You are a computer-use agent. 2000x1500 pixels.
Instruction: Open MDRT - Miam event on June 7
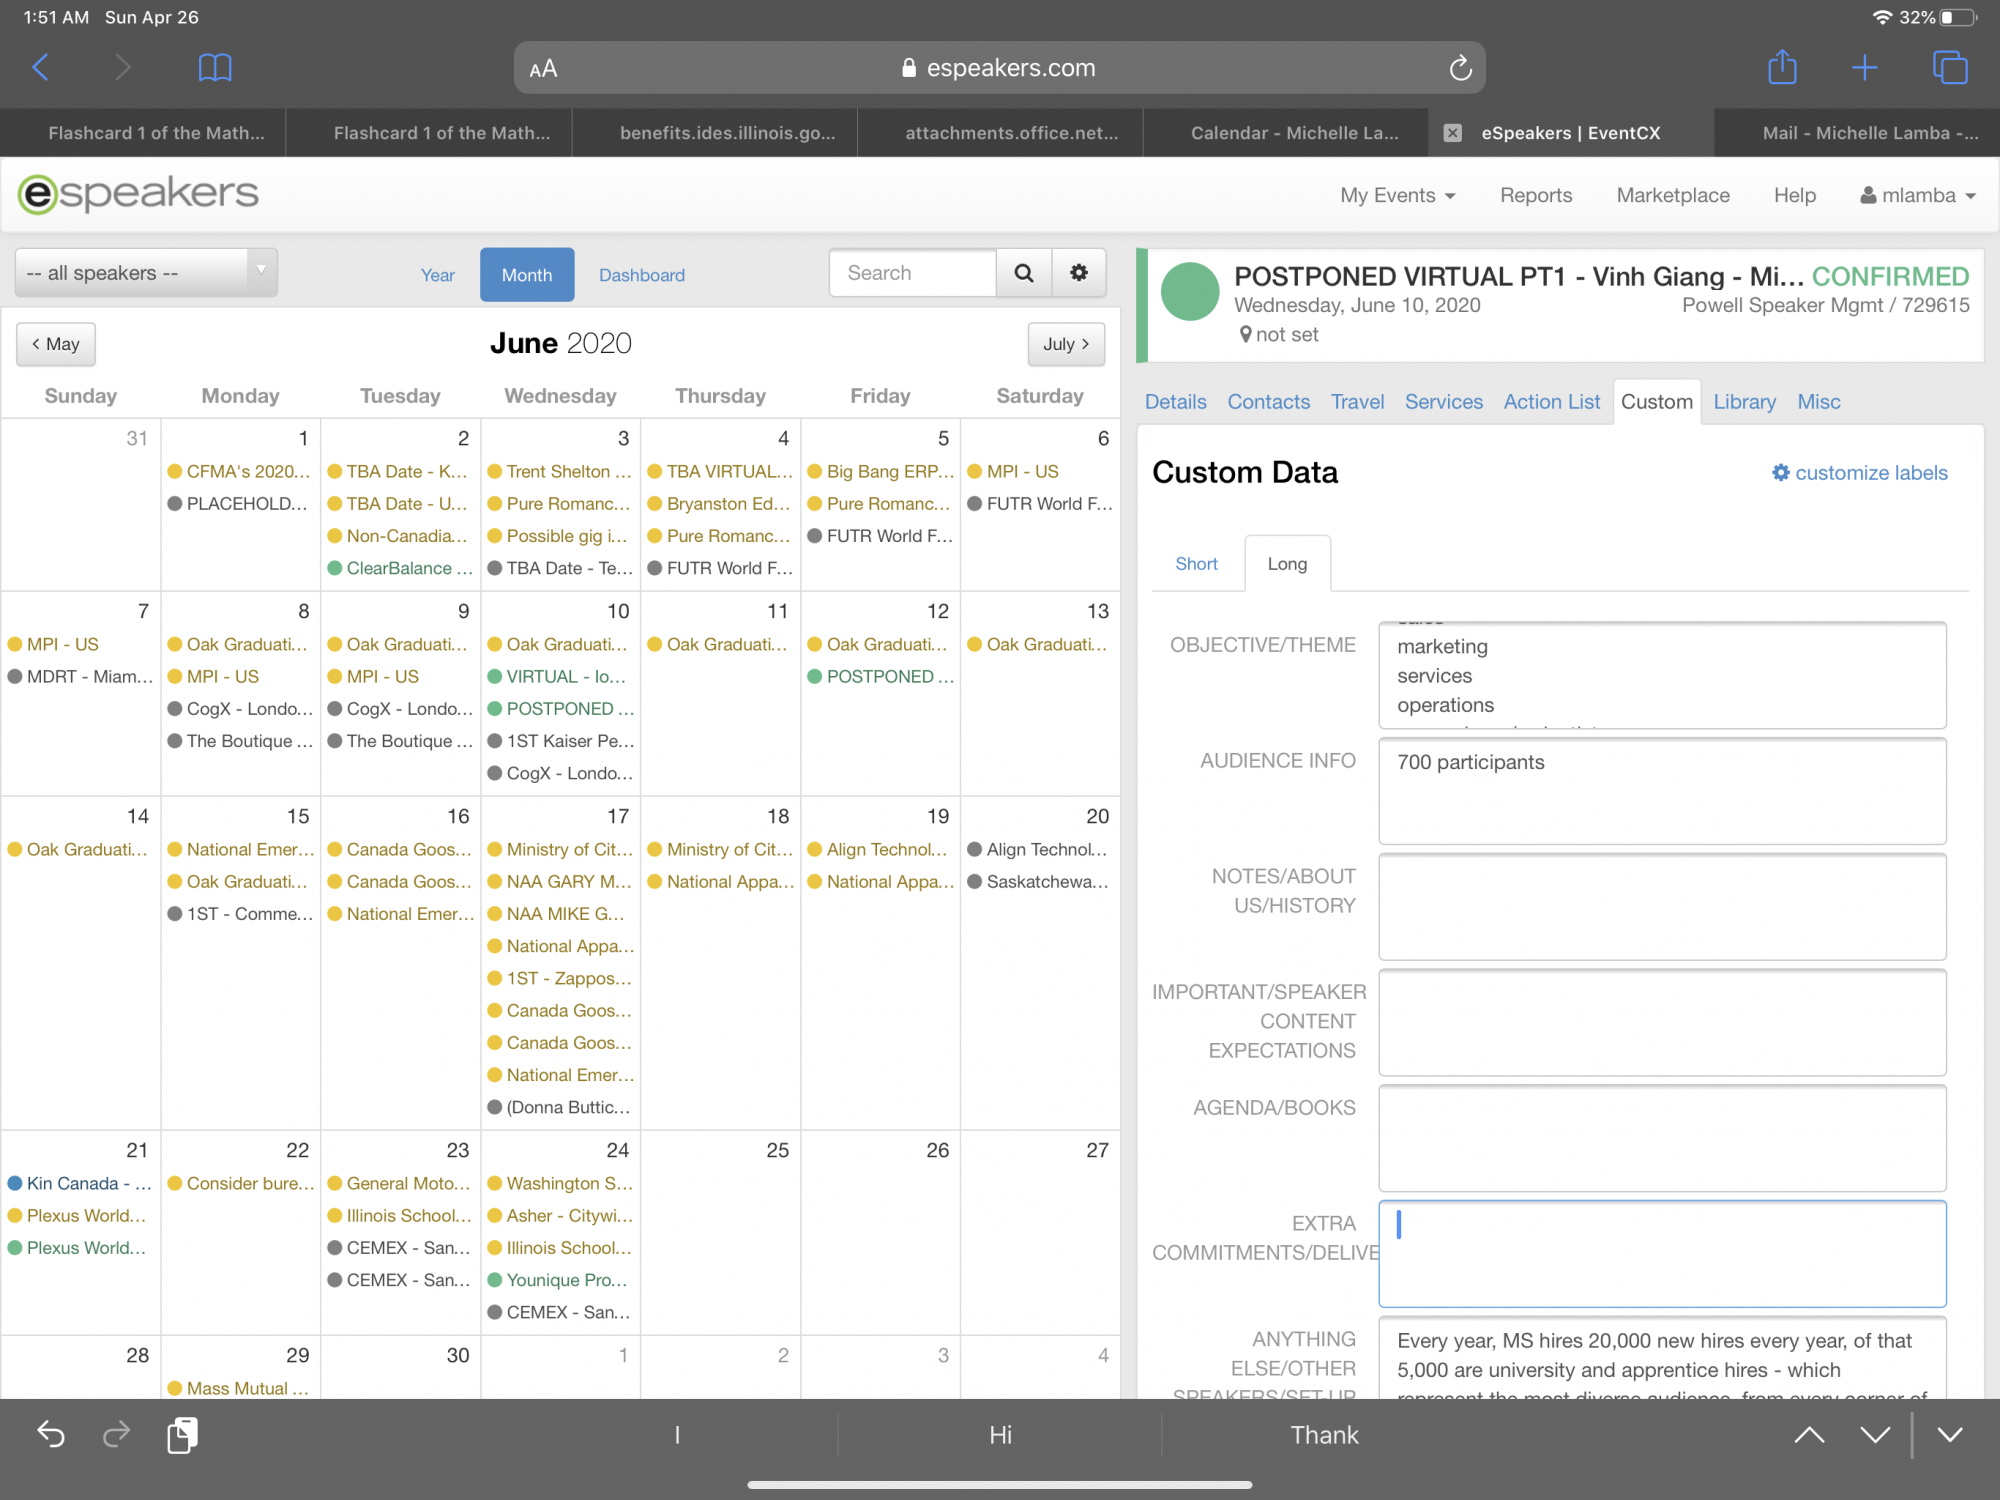click(x=80, y=676)
